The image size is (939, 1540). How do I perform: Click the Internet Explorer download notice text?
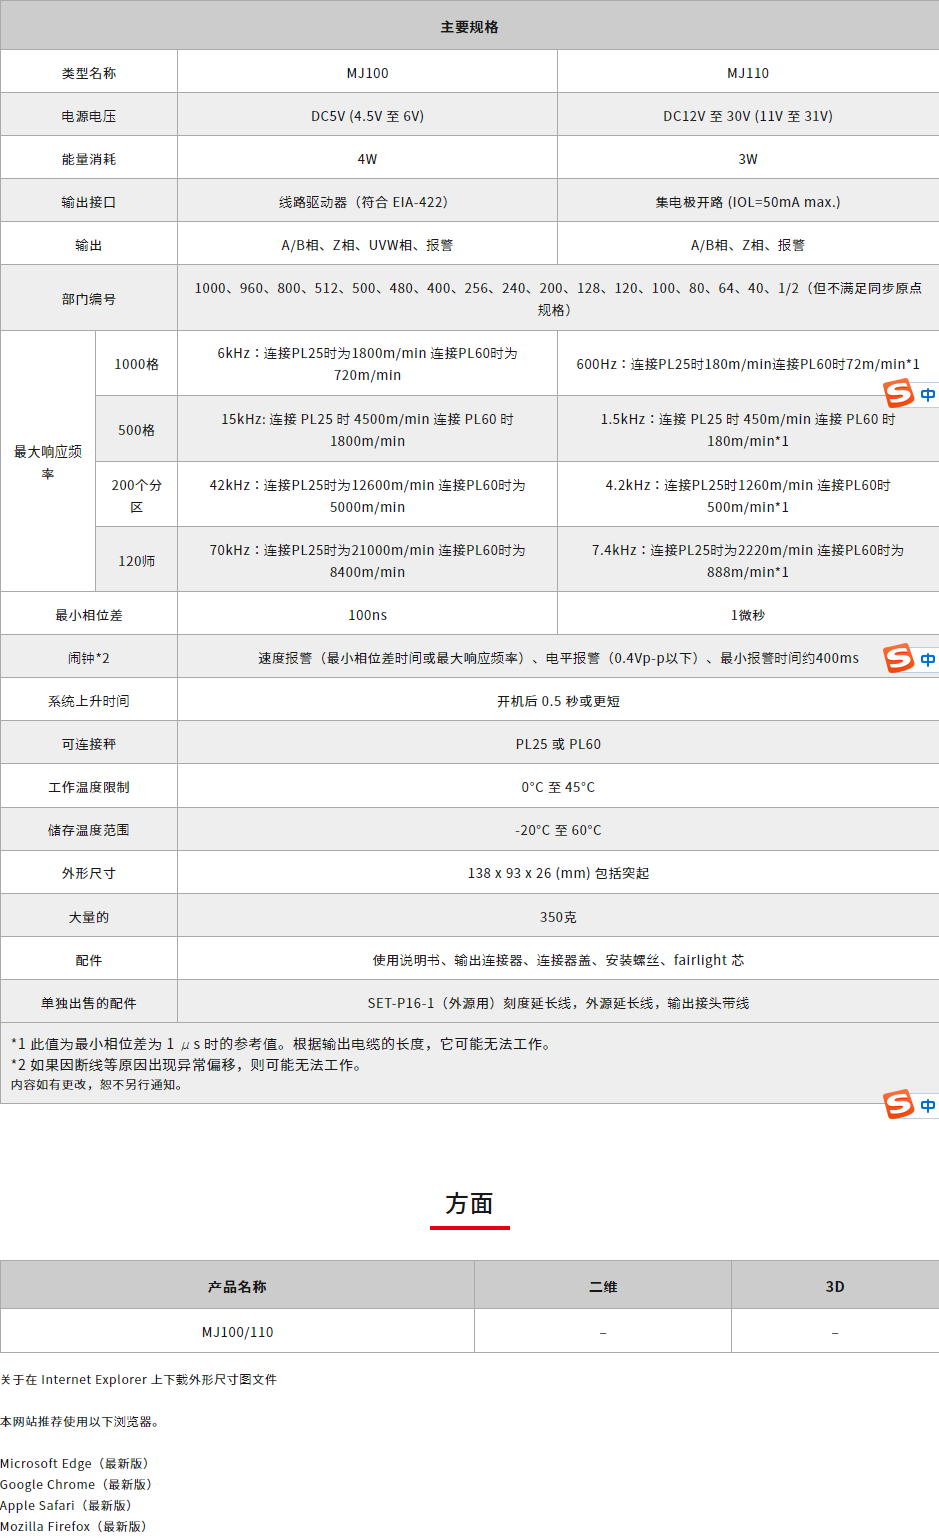pos(138,1379)
